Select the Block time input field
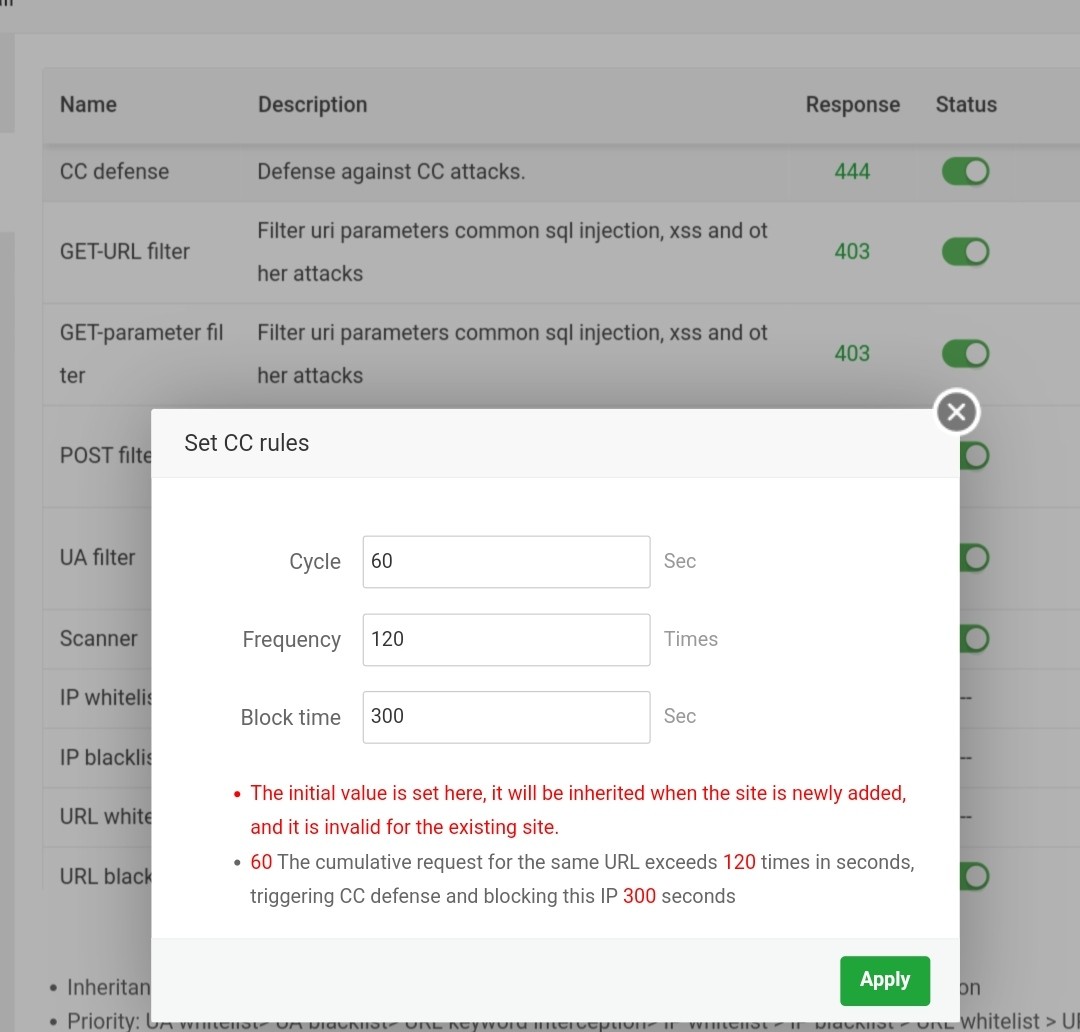1080x1032 pixels. (x=506, y=717)
